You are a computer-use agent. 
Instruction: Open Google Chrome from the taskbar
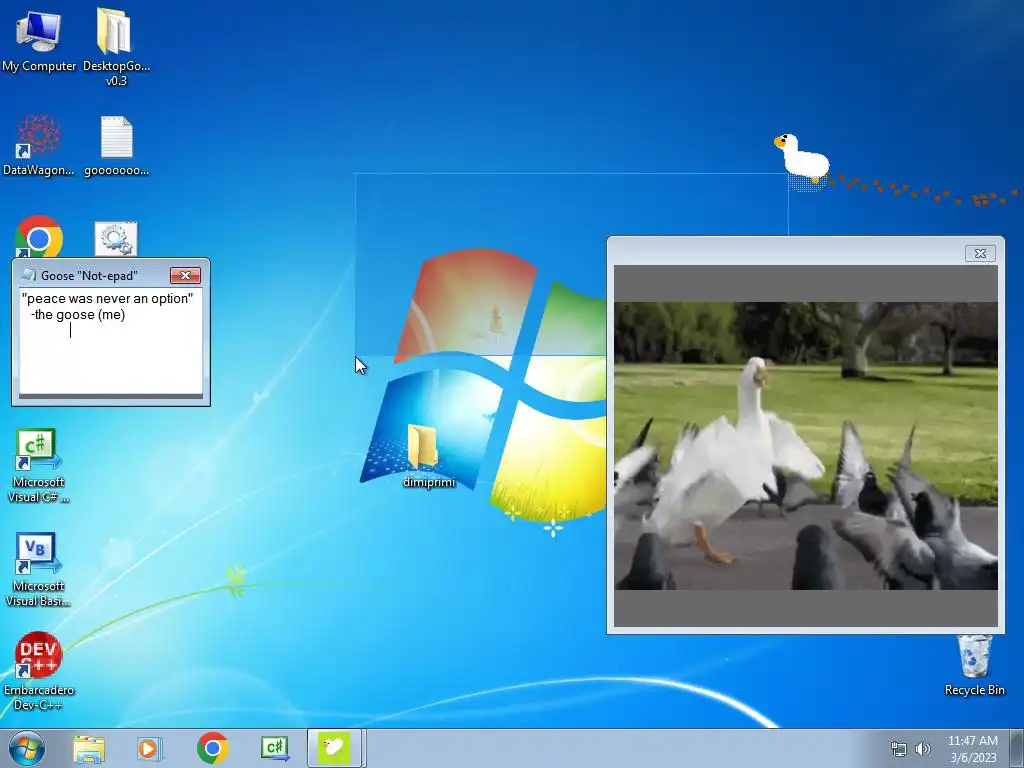[x=212, y=748]
